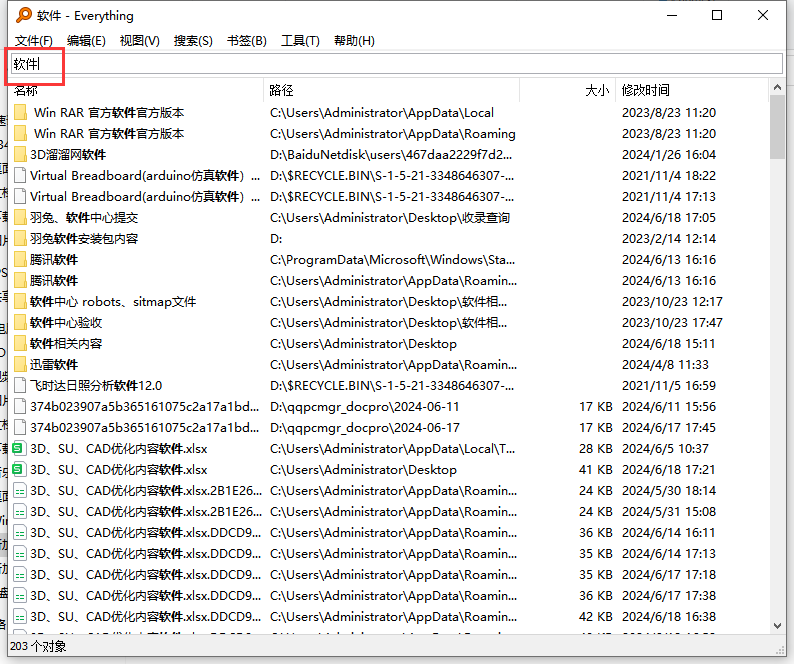Click icon of xlsx.DDCD9 file modified 2024/6/18 16:38
Viewport: 794px width, 664px height.
(x=20, y=617)
